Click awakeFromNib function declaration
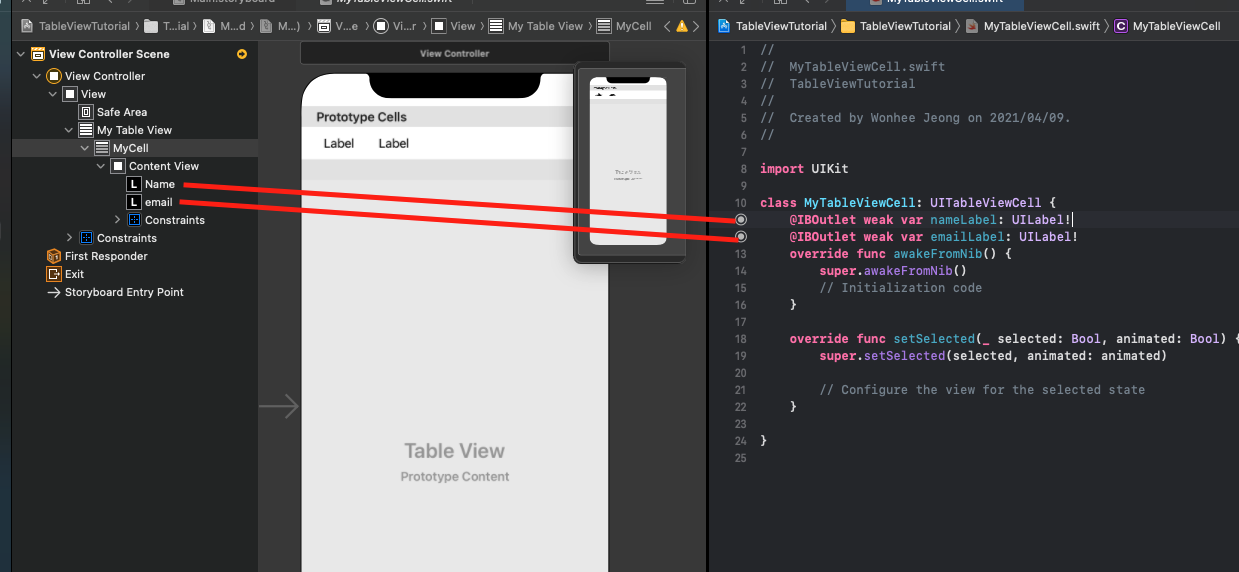The image size is (1239, 572). (901, 254)
